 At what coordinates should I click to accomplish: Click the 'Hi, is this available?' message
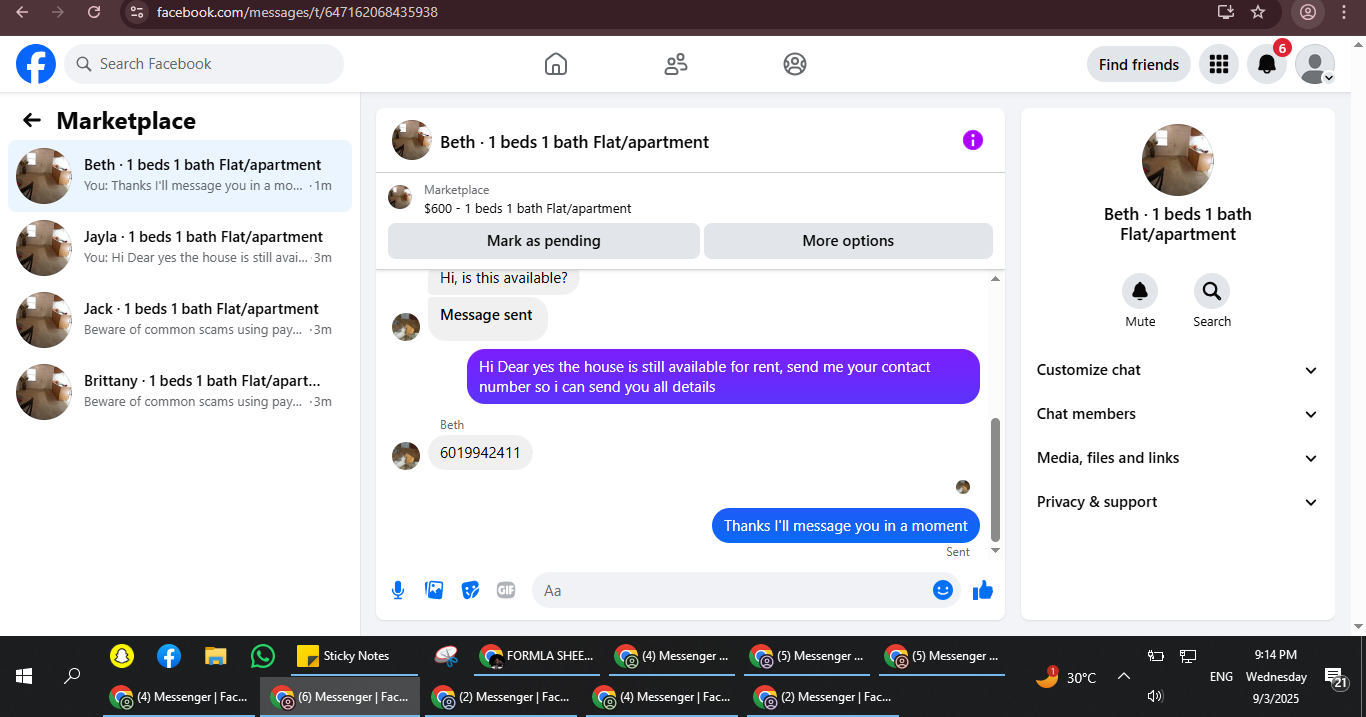[x=504, y=279]
